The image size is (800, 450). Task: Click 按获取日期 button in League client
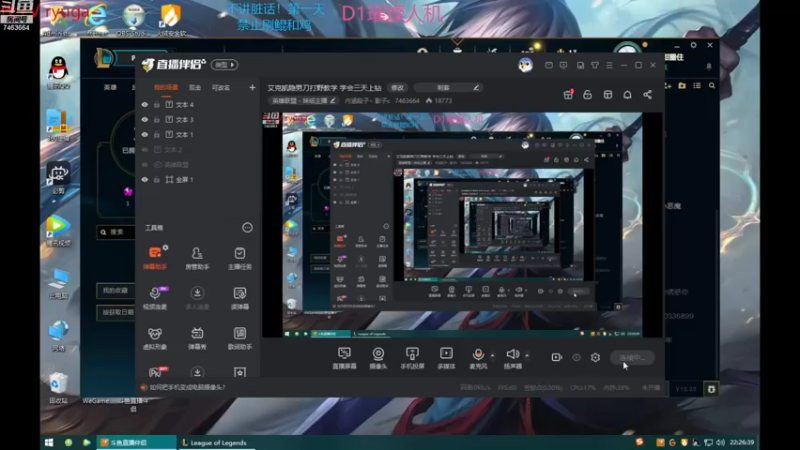pos(116,312)
